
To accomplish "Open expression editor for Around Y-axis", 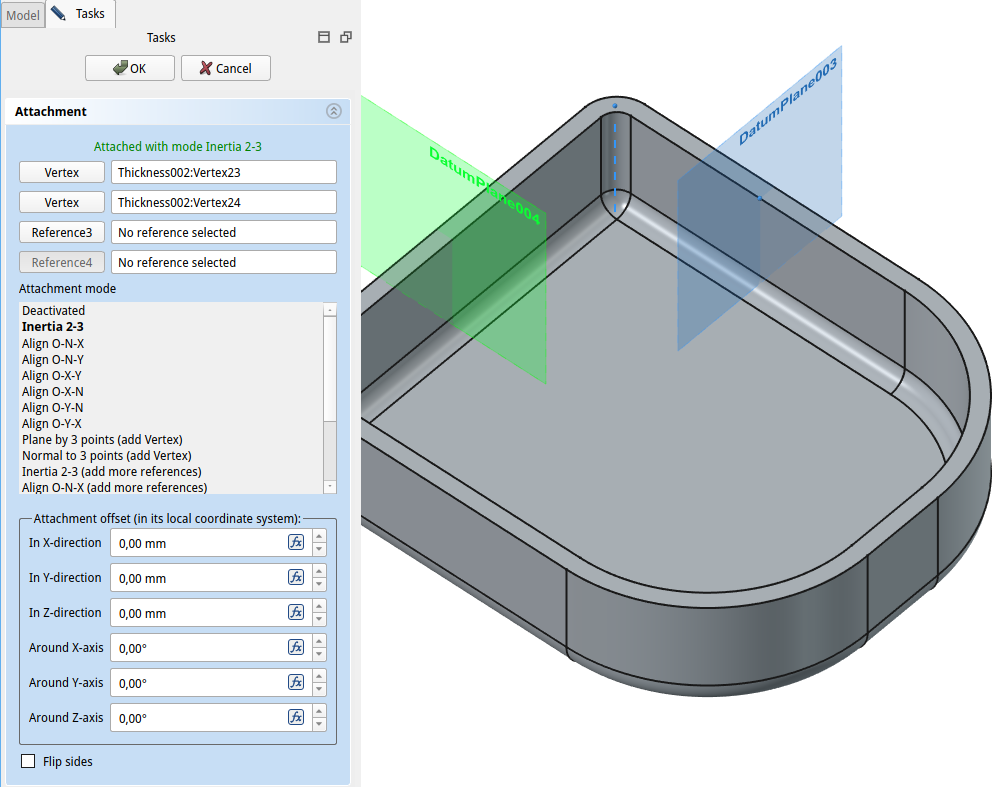I will [x=296, y=682].
